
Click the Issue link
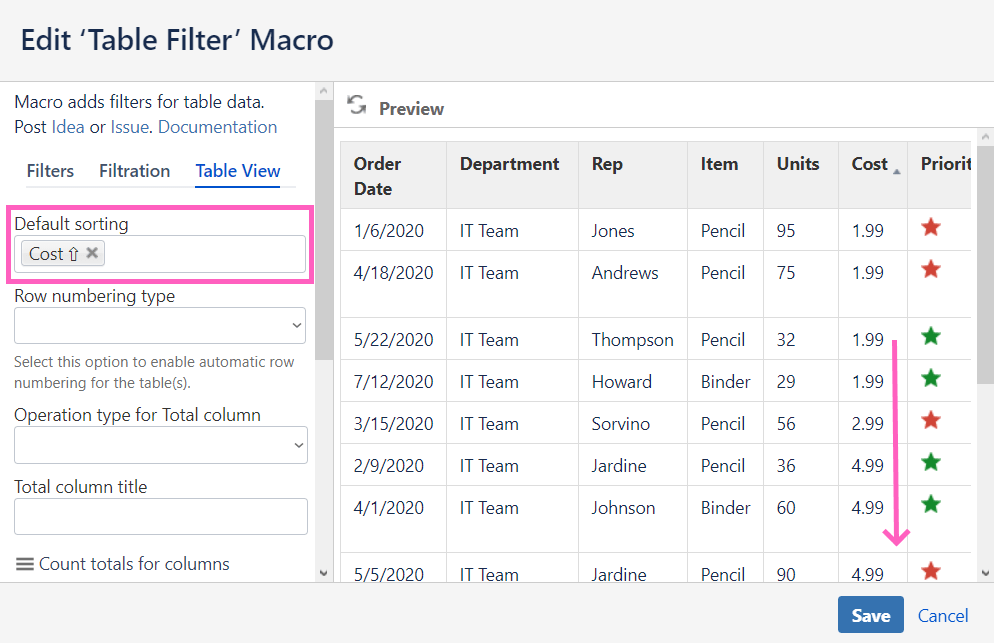129,127
